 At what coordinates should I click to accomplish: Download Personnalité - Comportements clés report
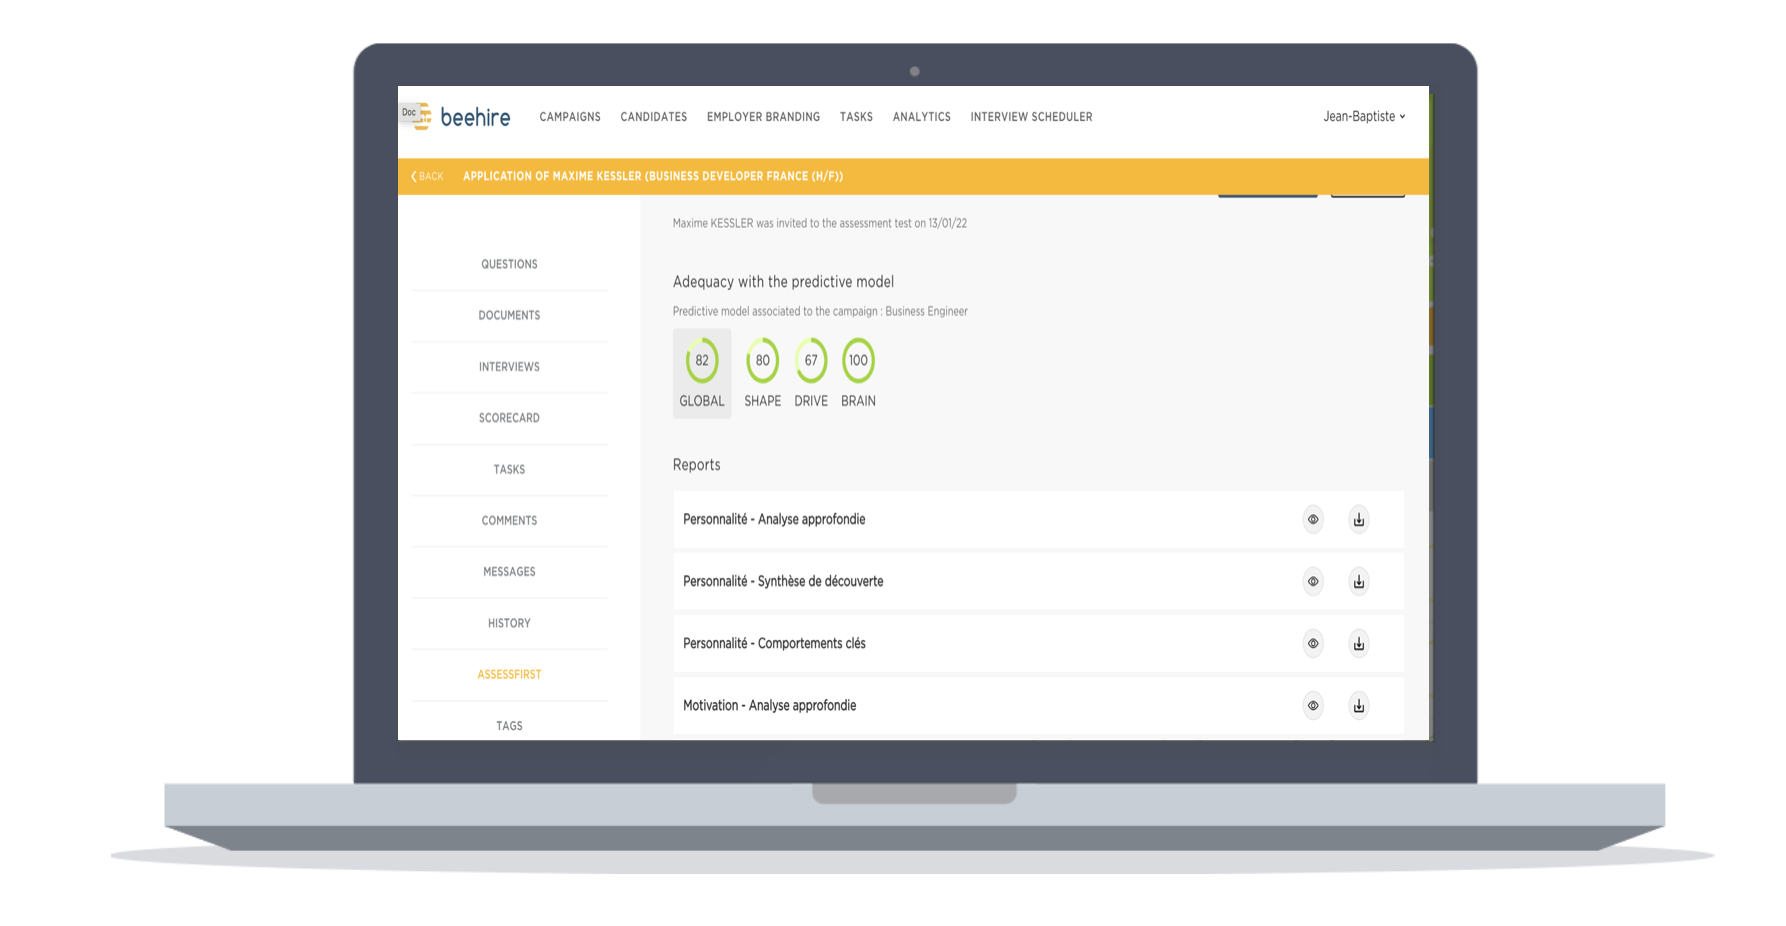pyautogui.click(x=1358, y=644)
